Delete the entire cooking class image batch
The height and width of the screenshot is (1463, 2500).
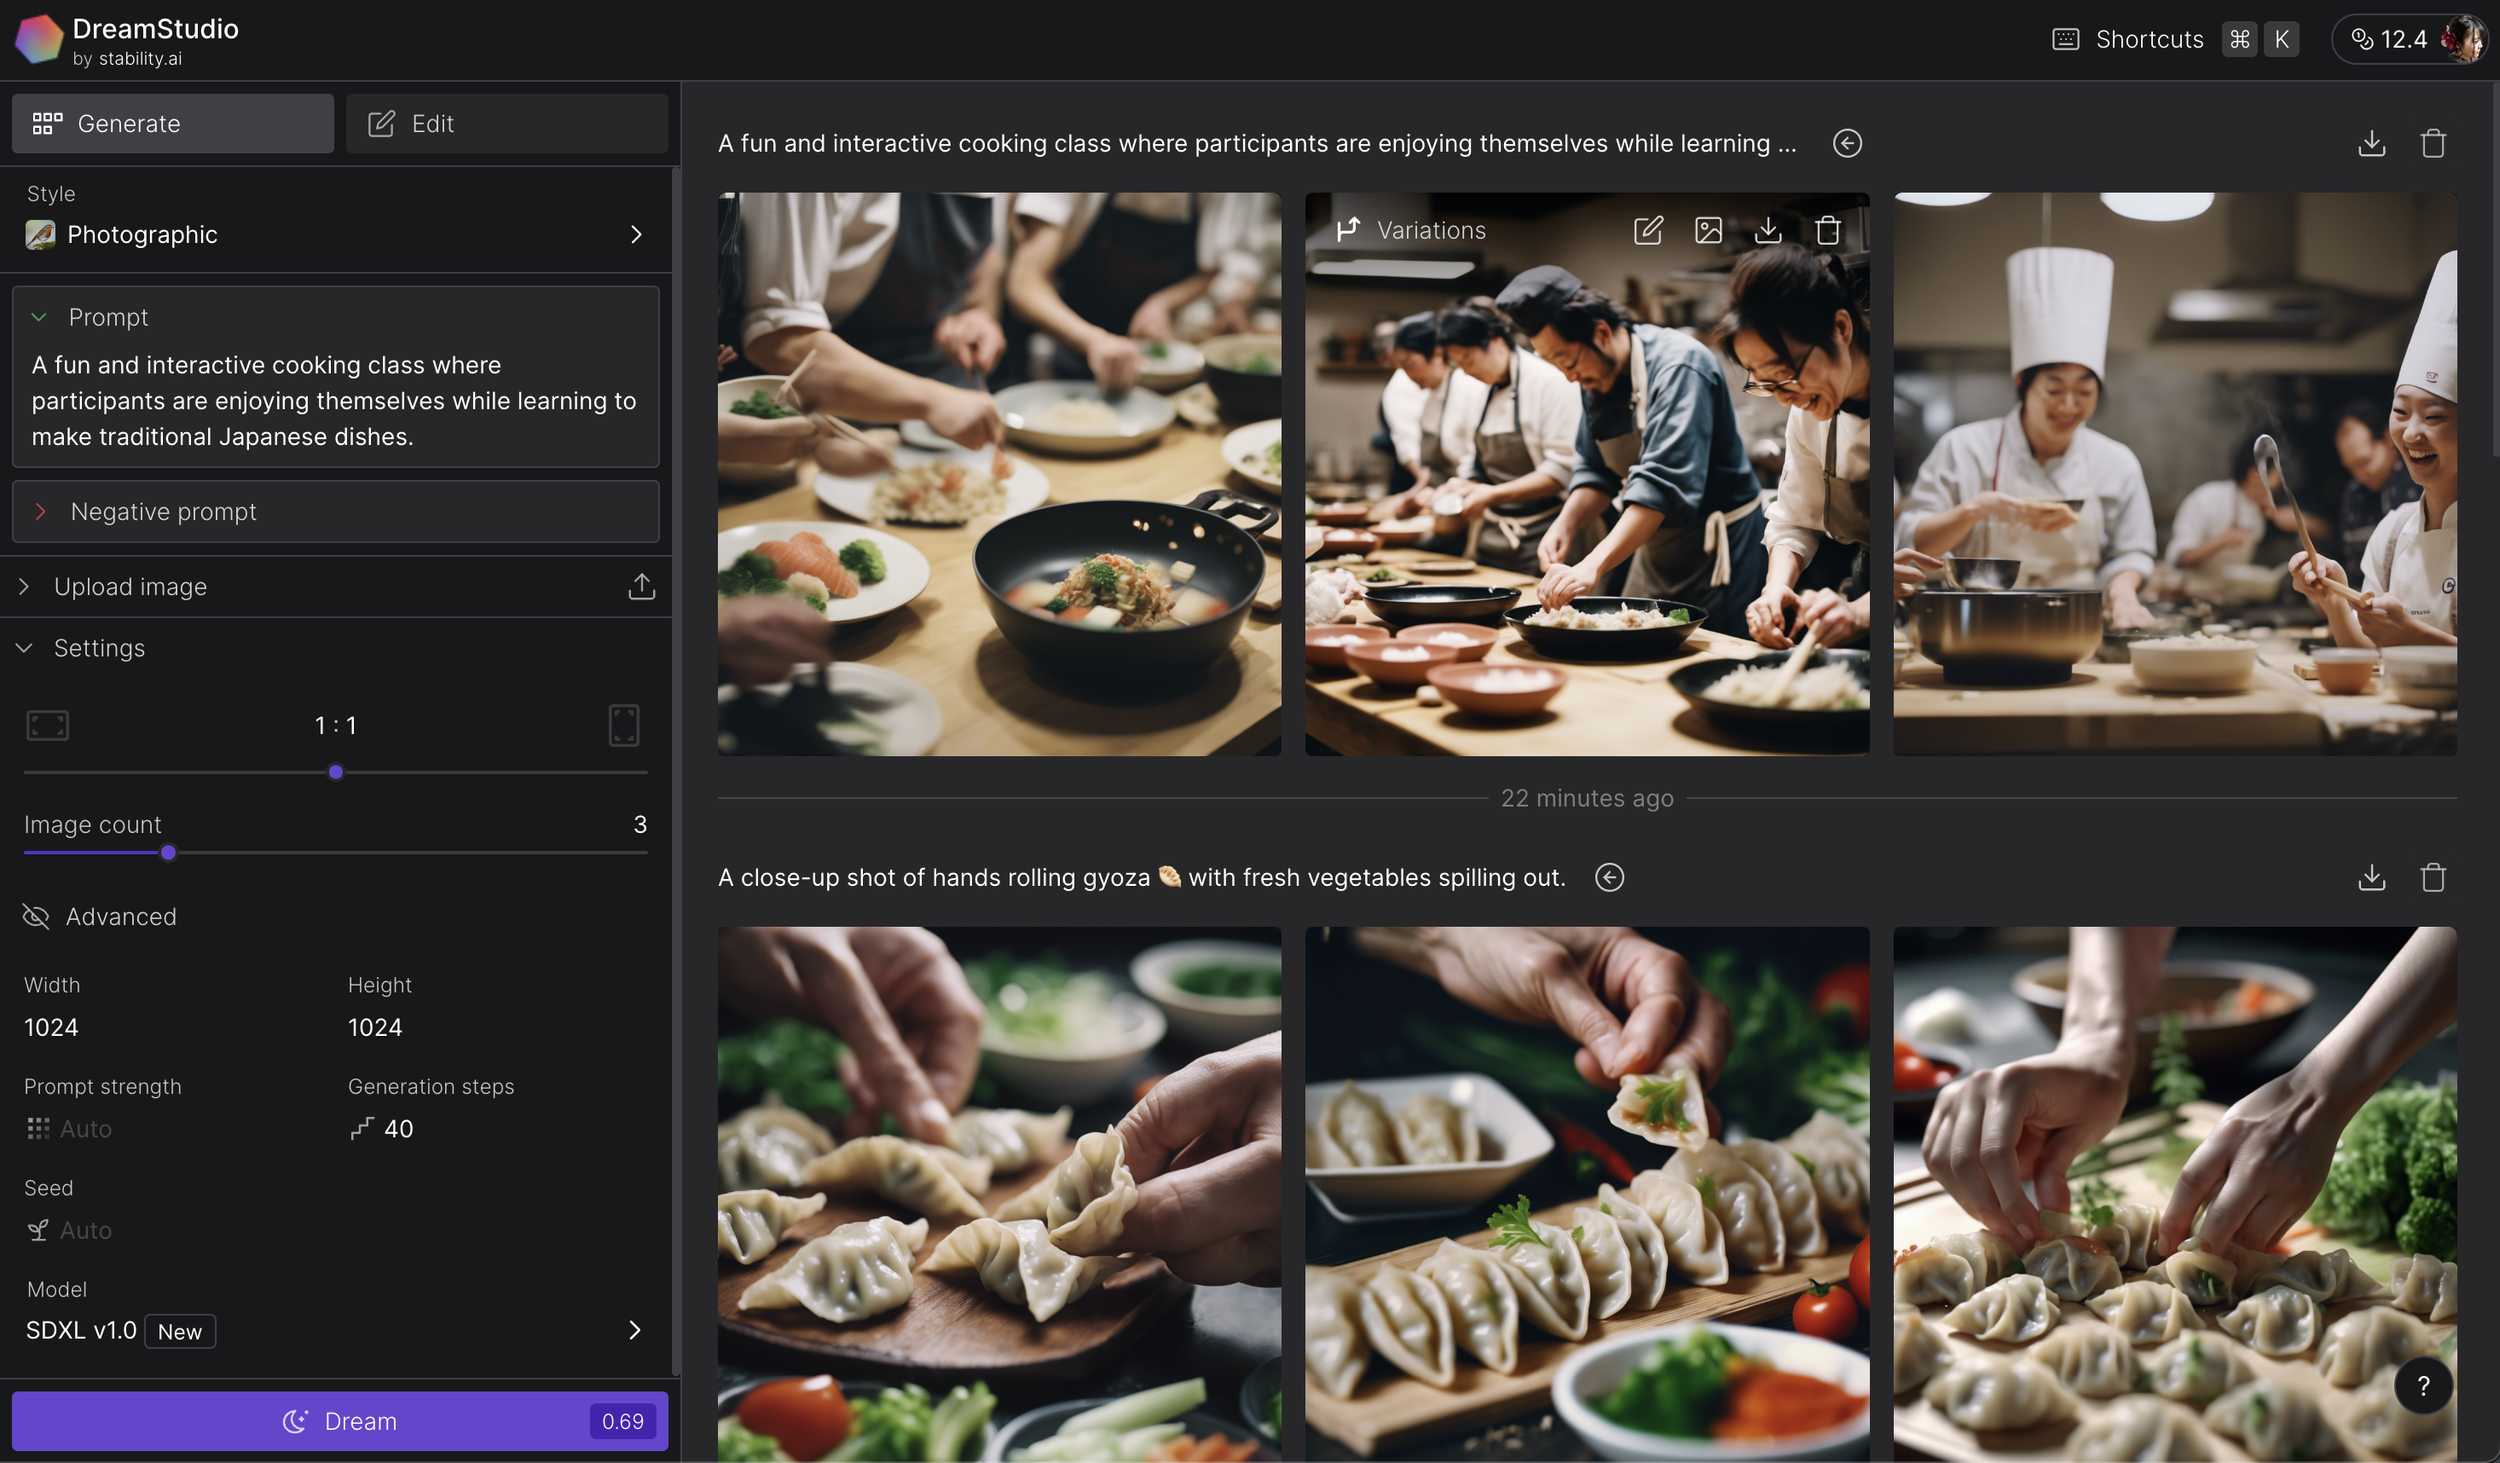pyautogui.click(x=2432, y=143)
